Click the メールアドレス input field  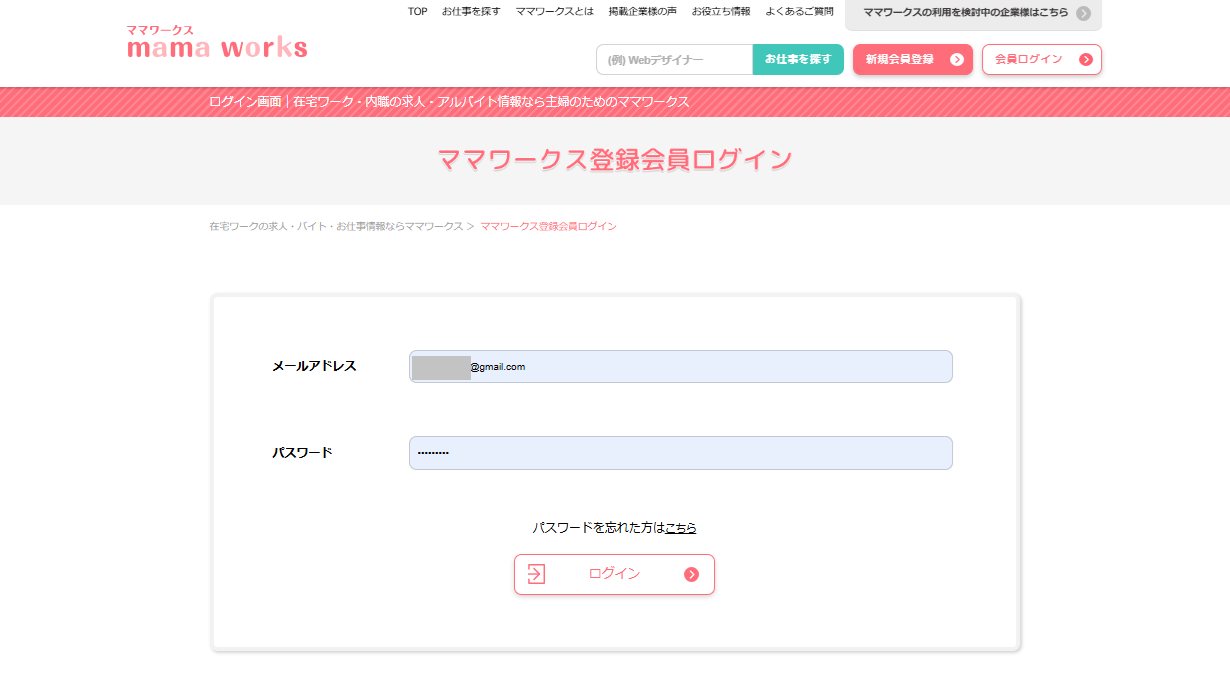click(x=680, y=366)
